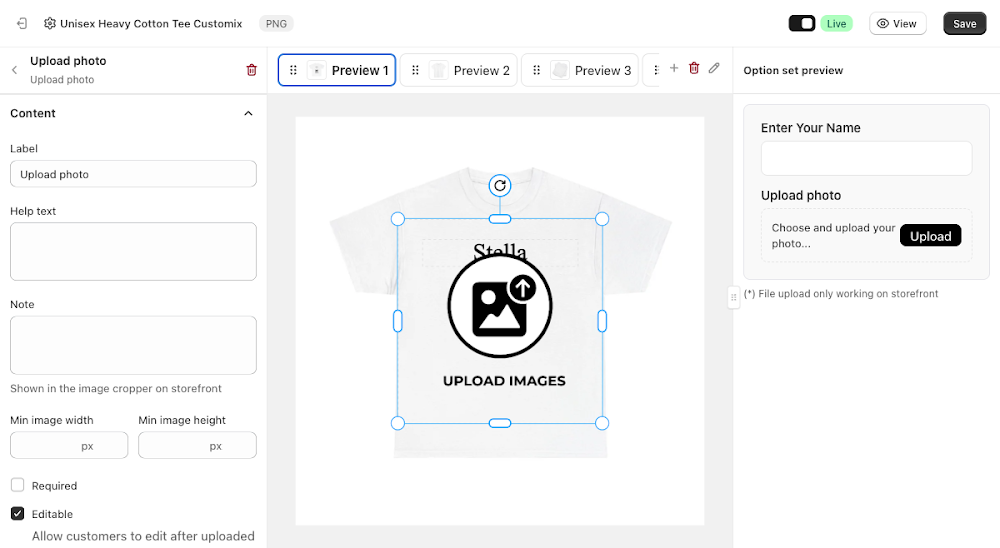Click the left edge middle handle
Screen dimensions: 1000x548
pyautogui.click(x=397, y=321)
